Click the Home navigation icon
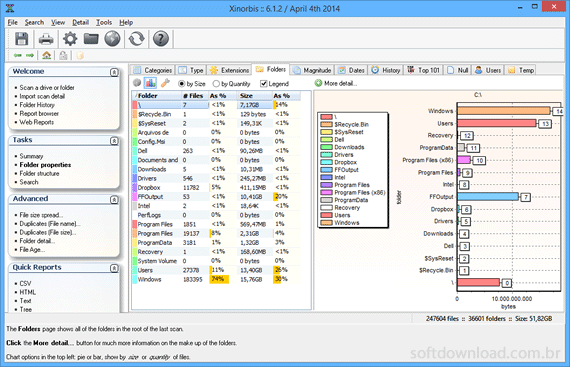This screenshot has height=367, width=570. 47,55
